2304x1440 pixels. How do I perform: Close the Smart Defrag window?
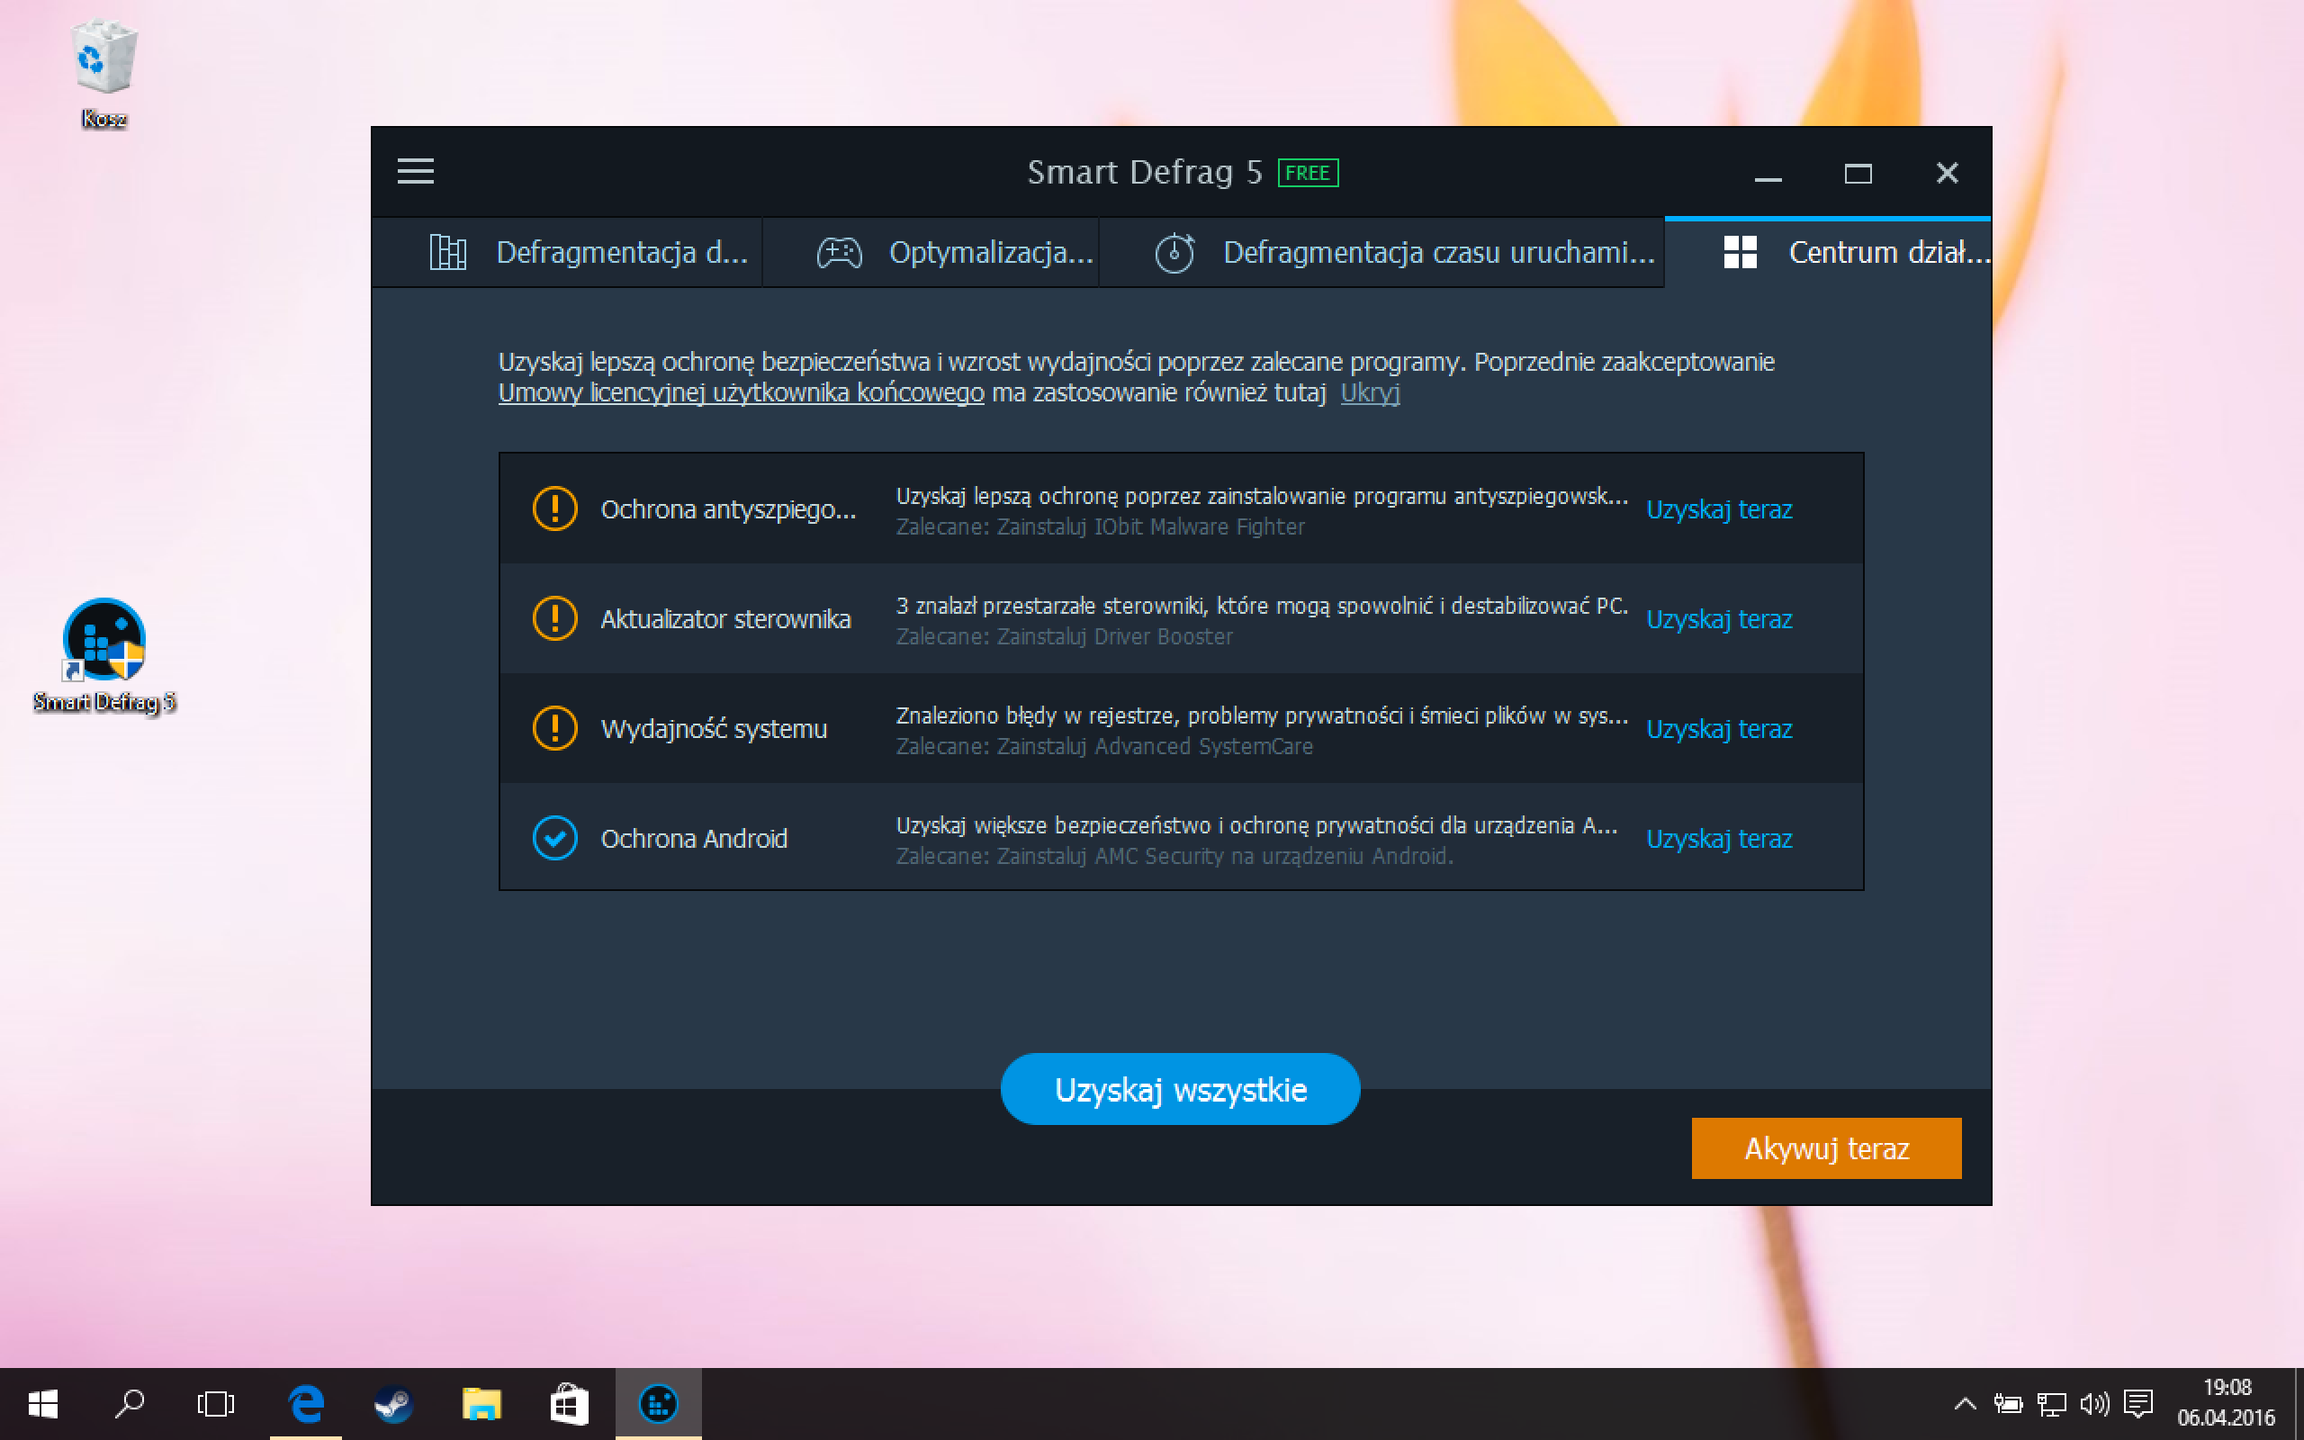tap(1946, 173)
